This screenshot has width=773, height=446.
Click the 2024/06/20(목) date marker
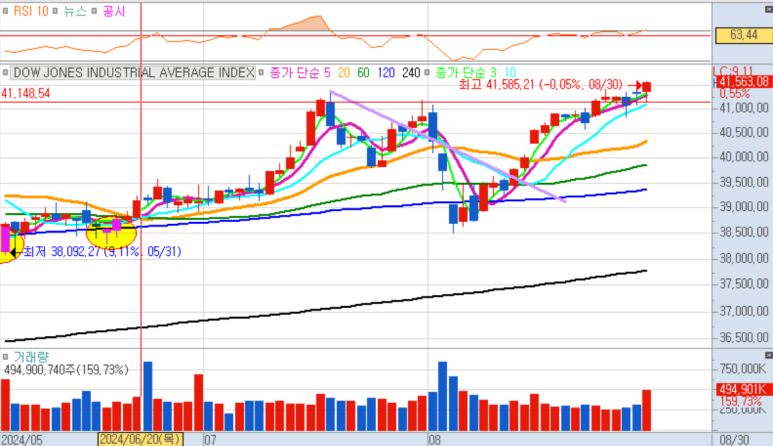(x=141, y=439)
